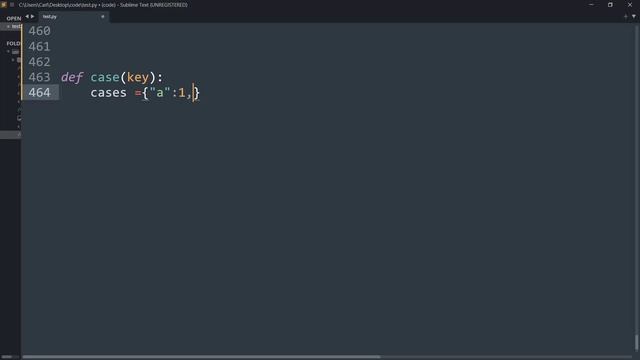Open the tab list dropdown arrow
Viewport: 640px width, 360px height.
(x=633, y=17)
